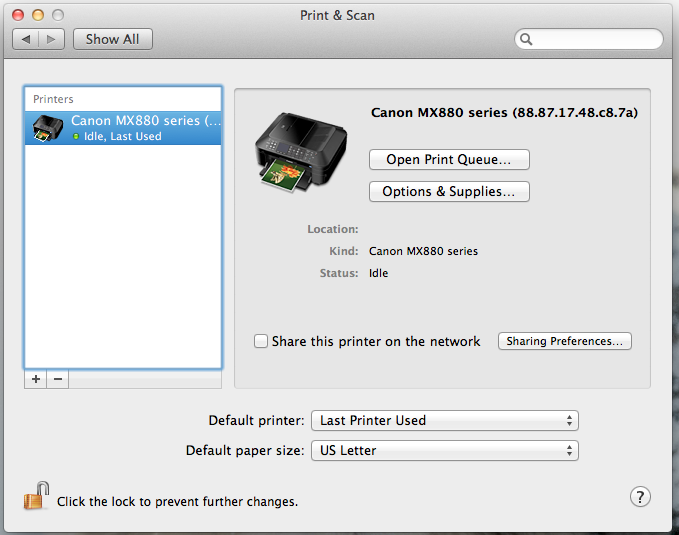Click the forward navigation arrow
The width and height of the screenshot is (679, 535).
click(52, 39)
